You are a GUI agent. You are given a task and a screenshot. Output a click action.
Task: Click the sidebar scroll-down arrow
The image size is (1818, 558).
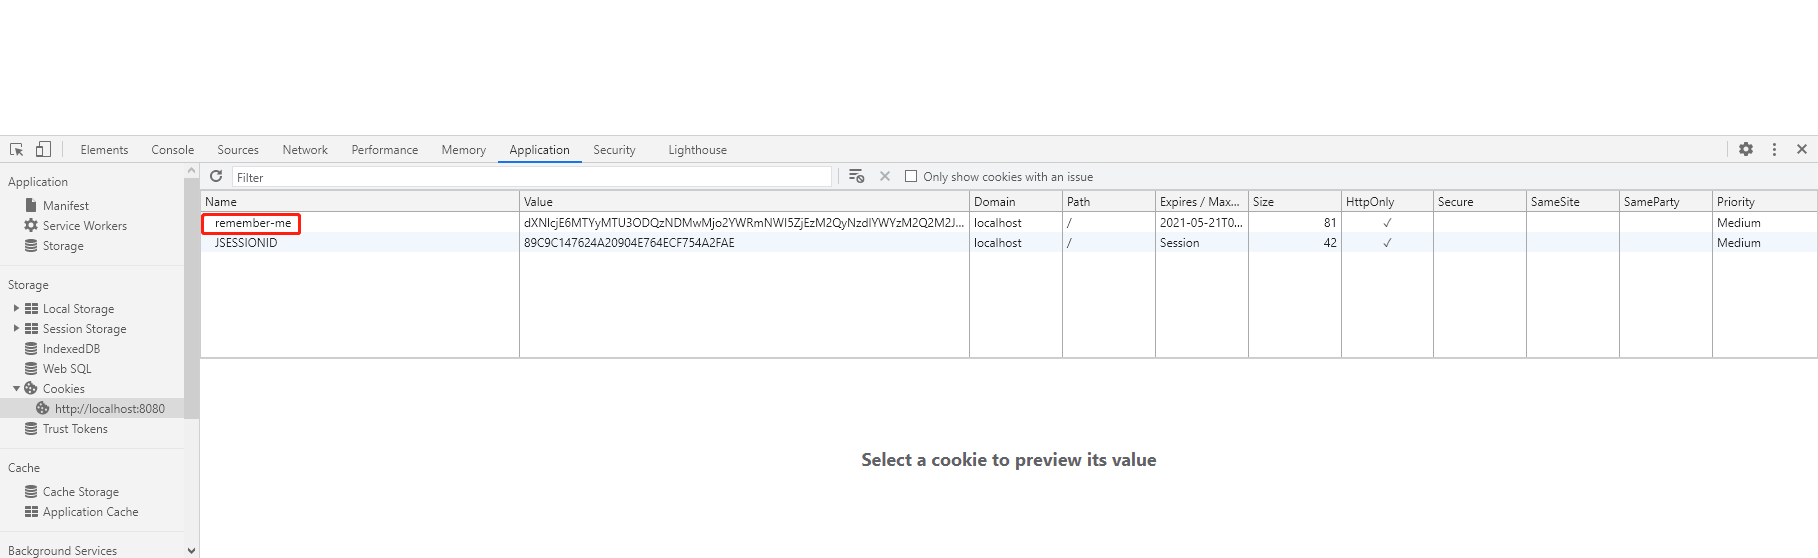[x=191, y=550]
